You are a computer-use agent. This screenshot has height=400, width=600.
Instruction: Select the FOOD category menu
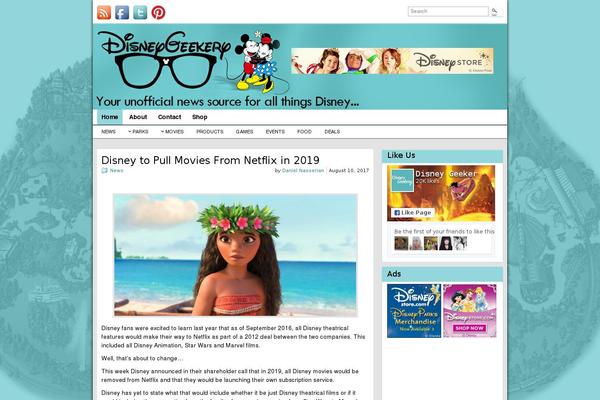click(x=304, y=132)
